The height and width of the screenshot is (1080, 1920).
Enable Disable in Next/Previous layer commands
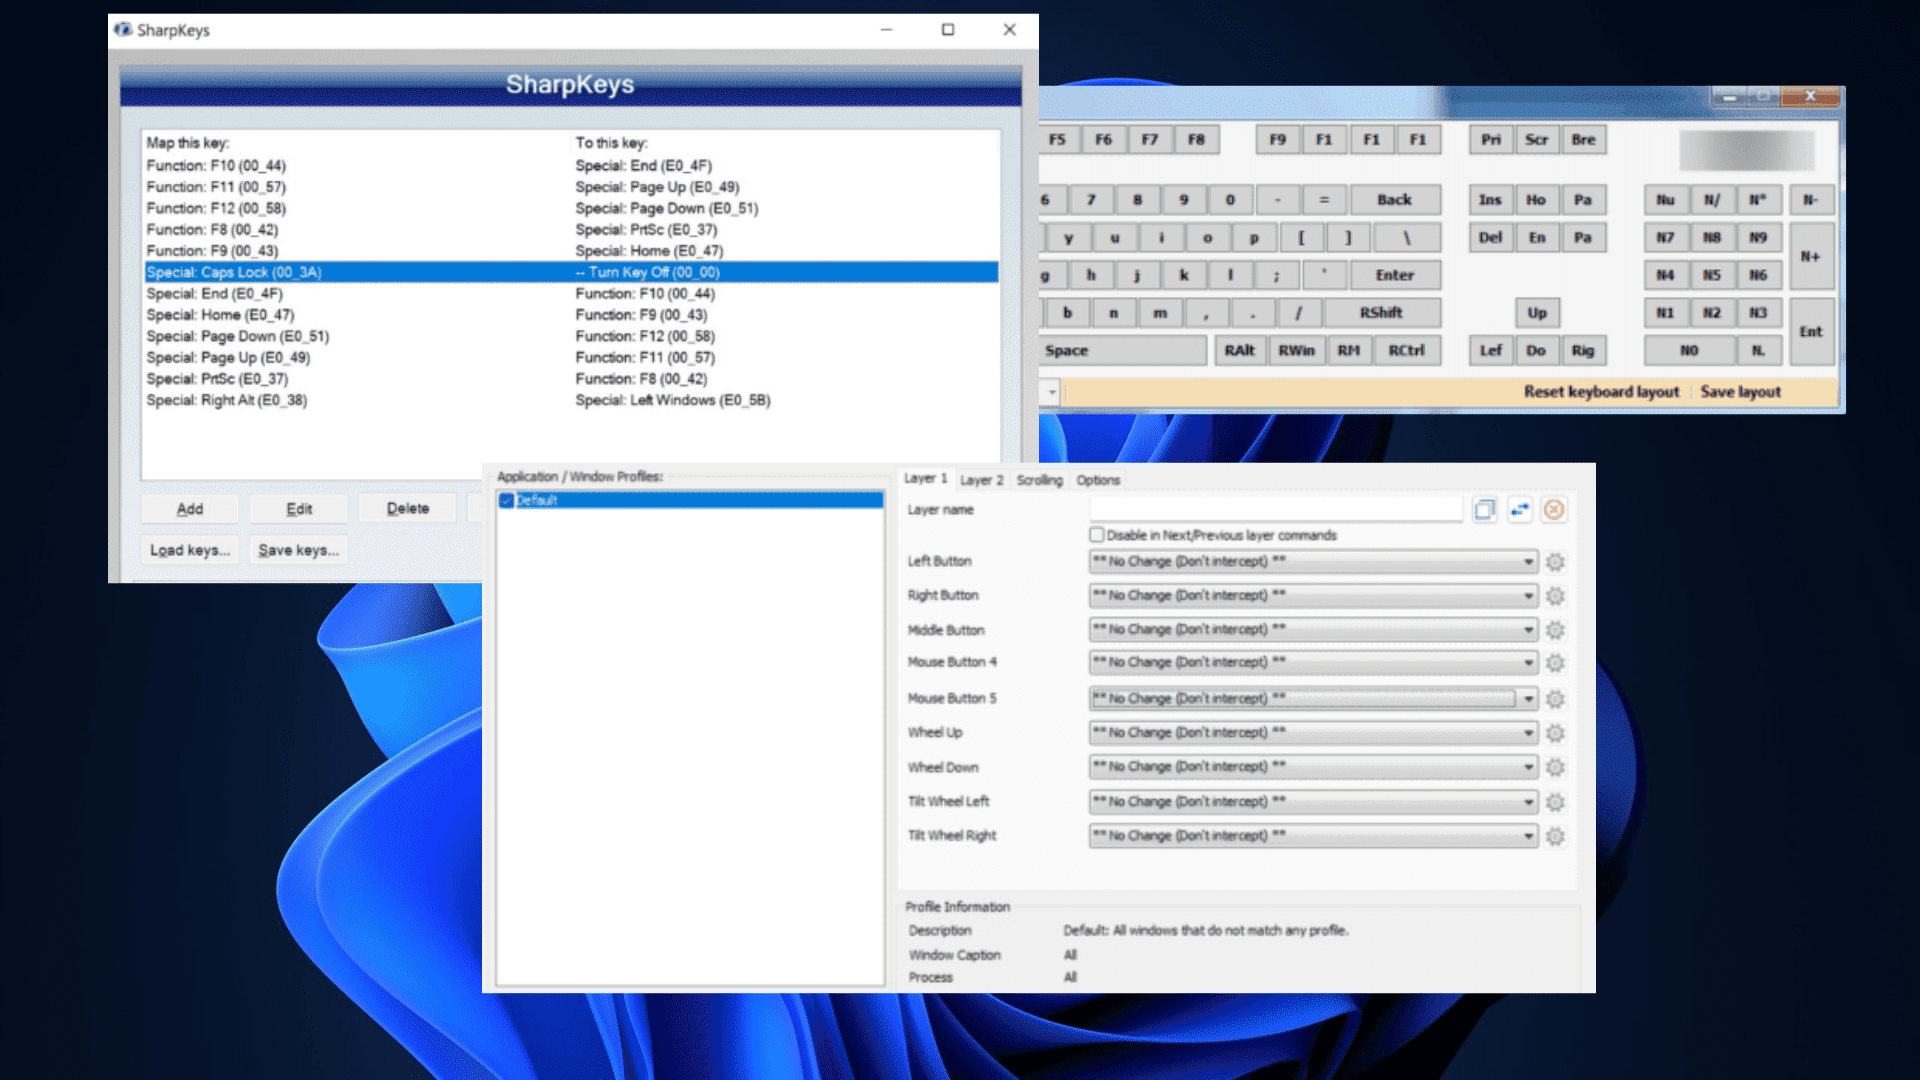1097,535
